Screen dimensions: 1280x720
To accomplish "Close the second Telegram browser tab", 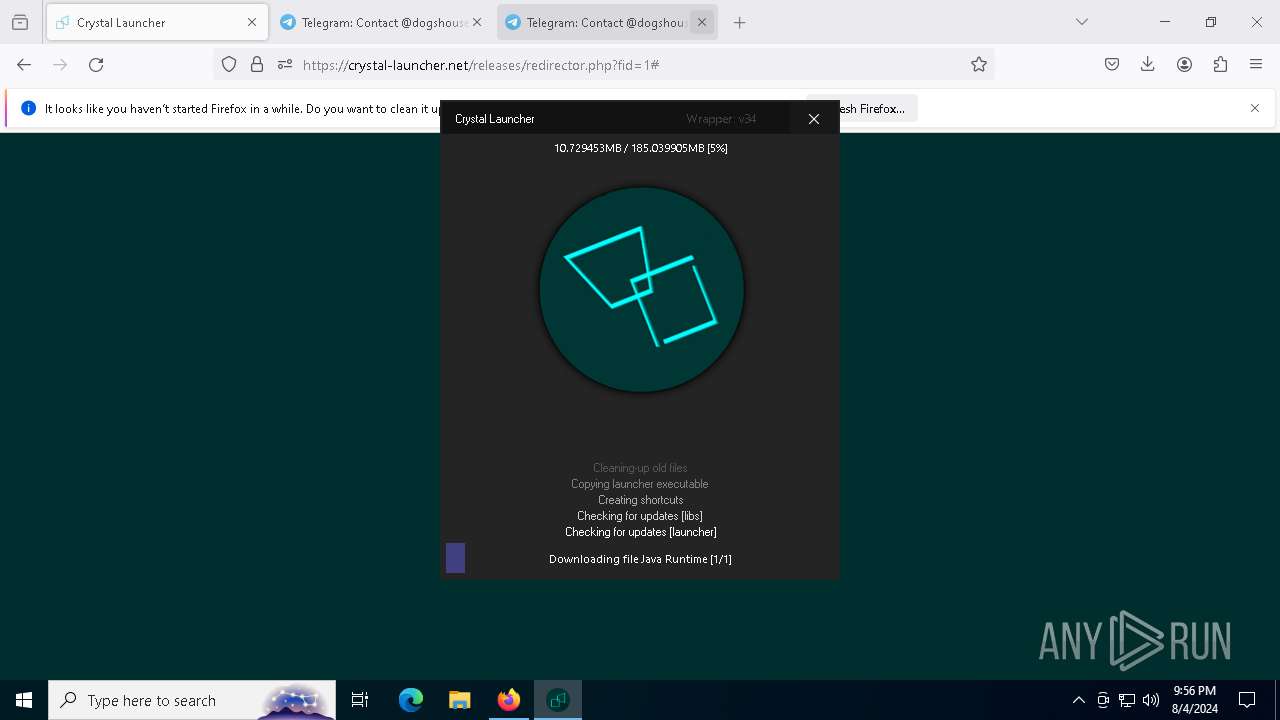I will coord(702,22).
